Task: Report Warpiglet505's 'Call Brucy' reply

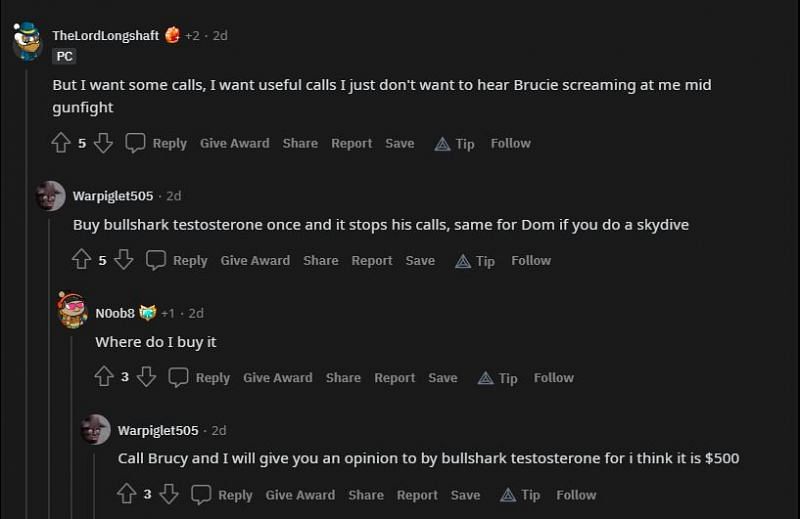Action: tap(417, 494)
